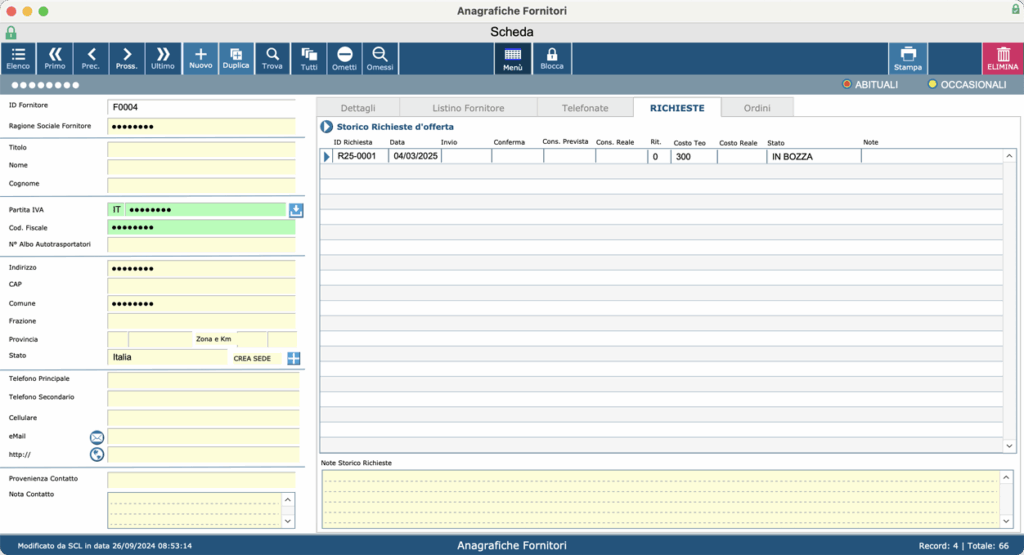Image resolution: width=1024 pixels, height=555 pixels.
Task: Click the plus icon beside CREA SEDE
Action: click(294, 358)
